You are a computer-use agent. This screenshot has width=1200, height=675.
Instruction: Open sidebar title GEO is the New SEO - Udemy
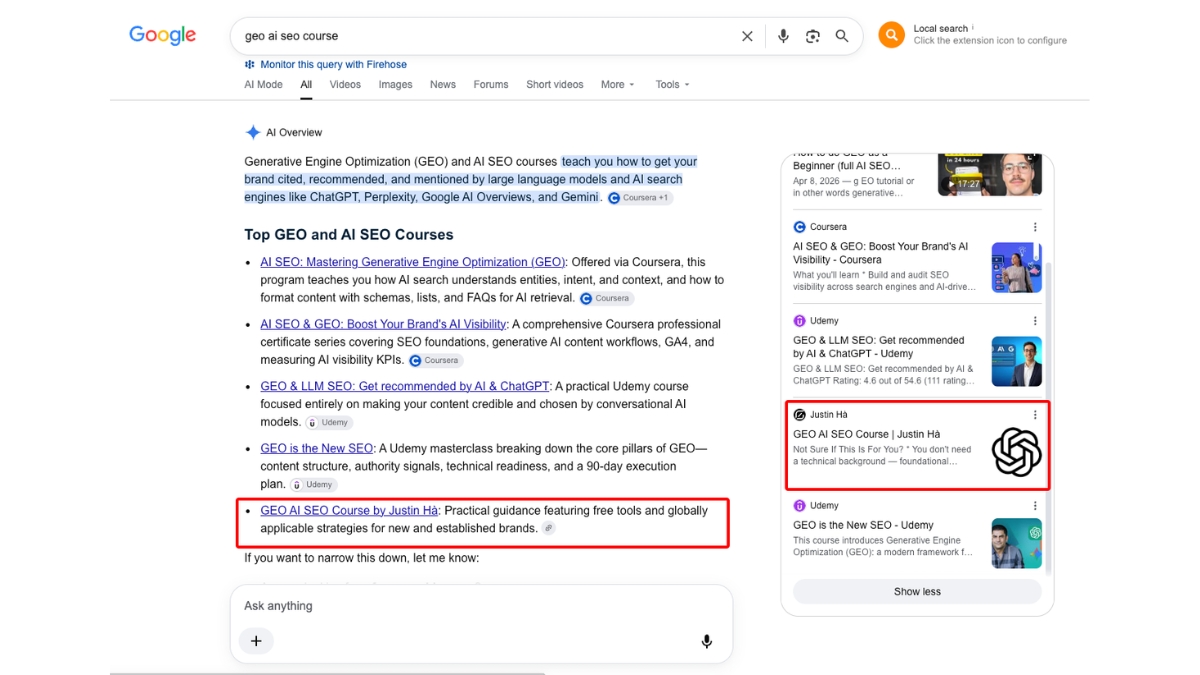[863, 525]
